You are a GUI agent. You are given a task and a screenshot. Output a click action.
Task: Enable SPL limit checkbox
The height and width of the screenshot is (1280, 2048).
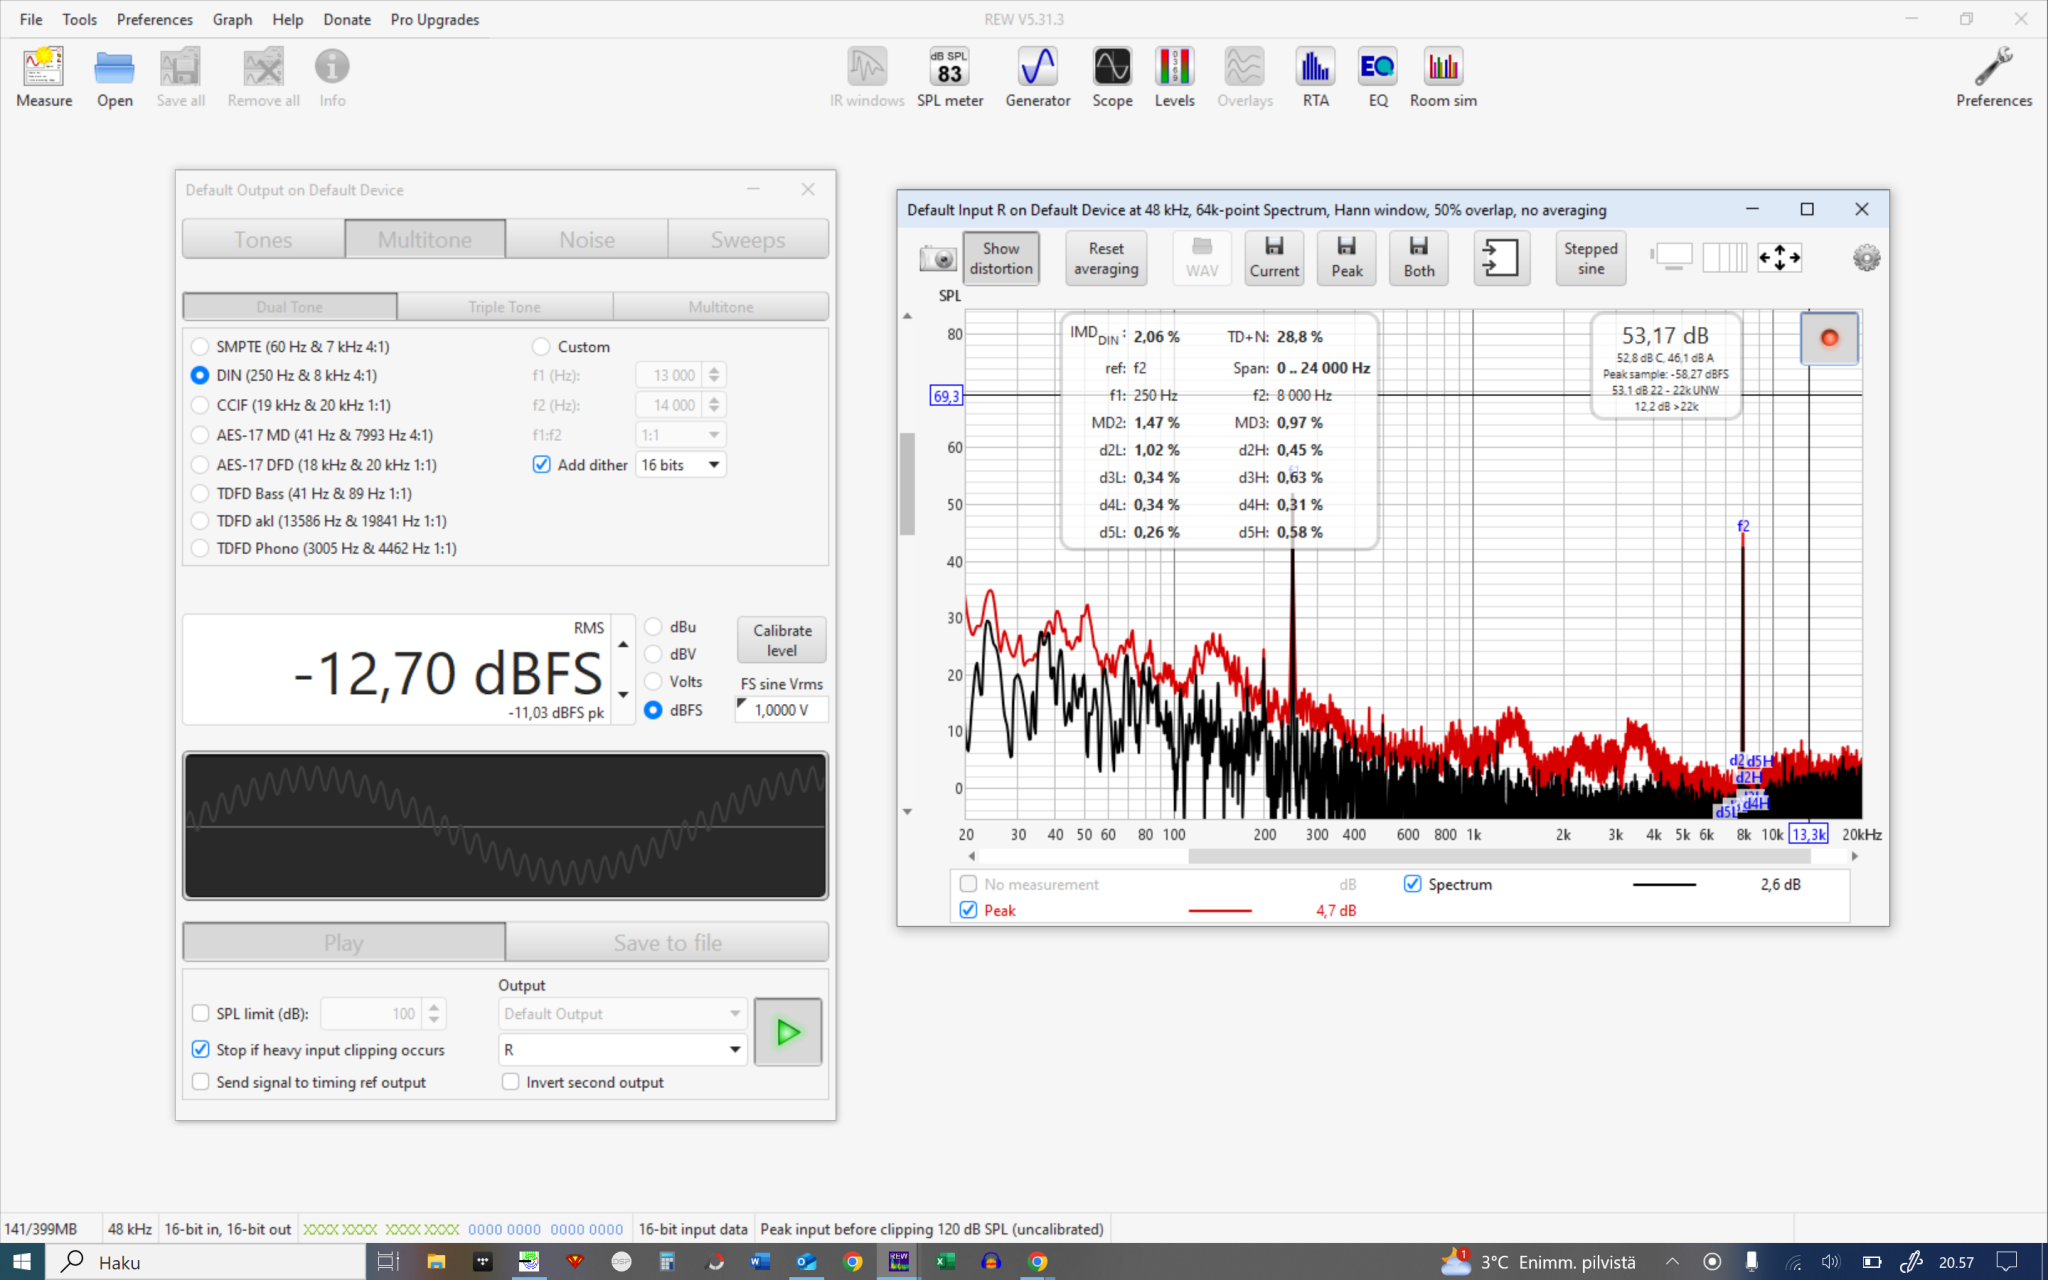point(200,1013)
